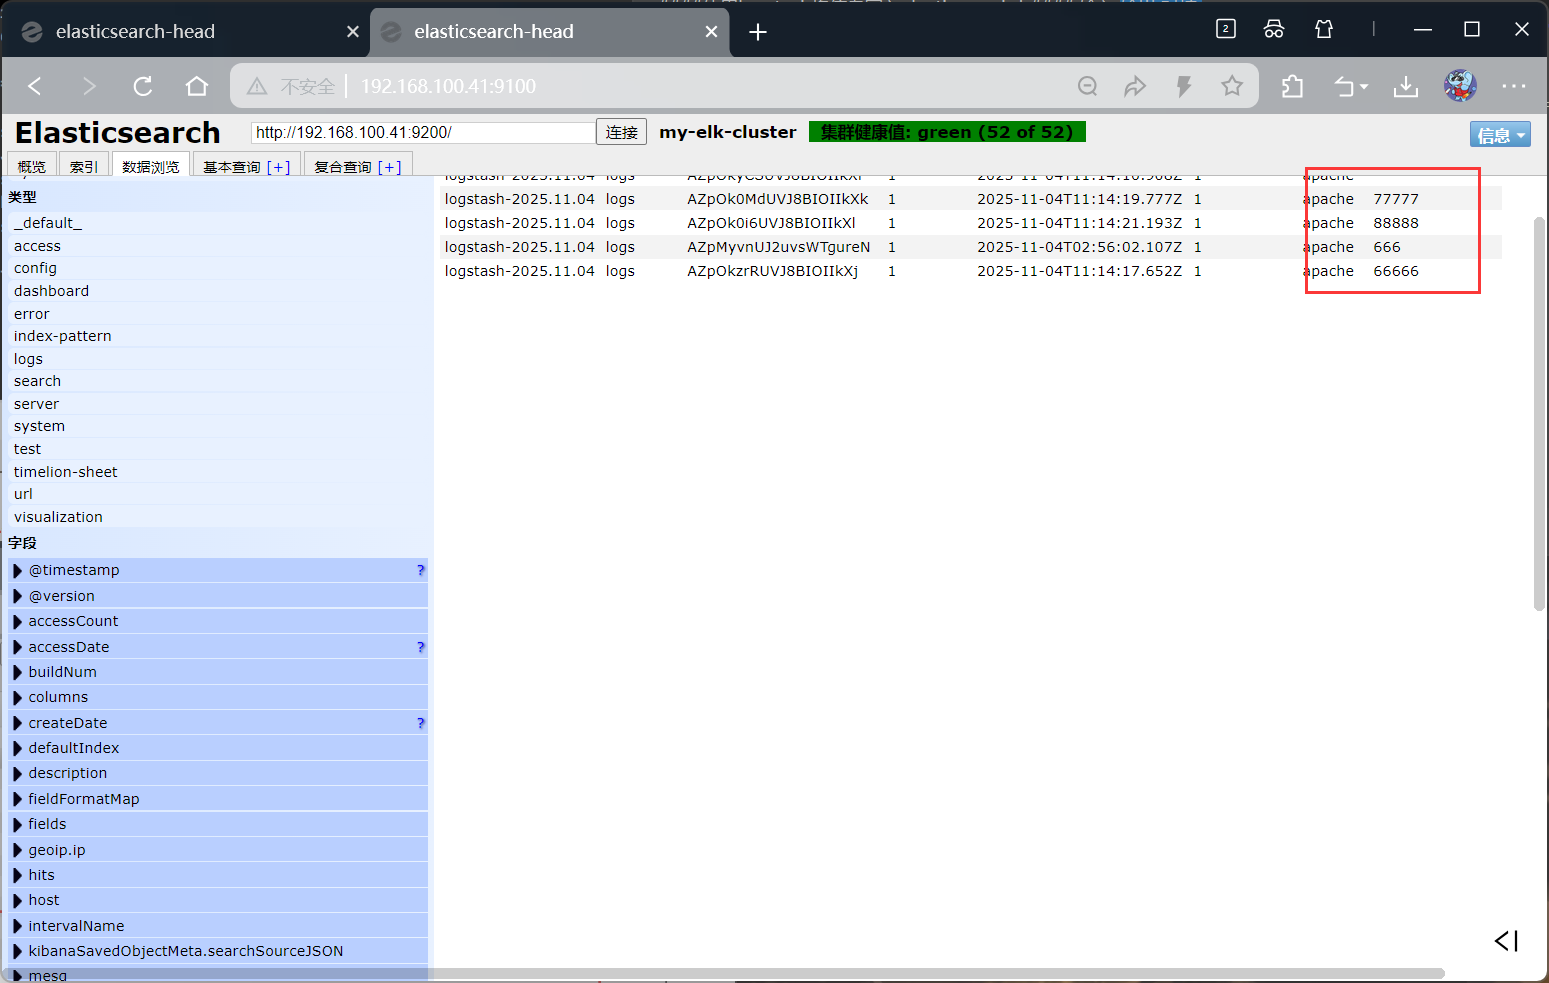
Task: Click the zoom-out magnifier icon in address bar
Action: pos(1088,86)
